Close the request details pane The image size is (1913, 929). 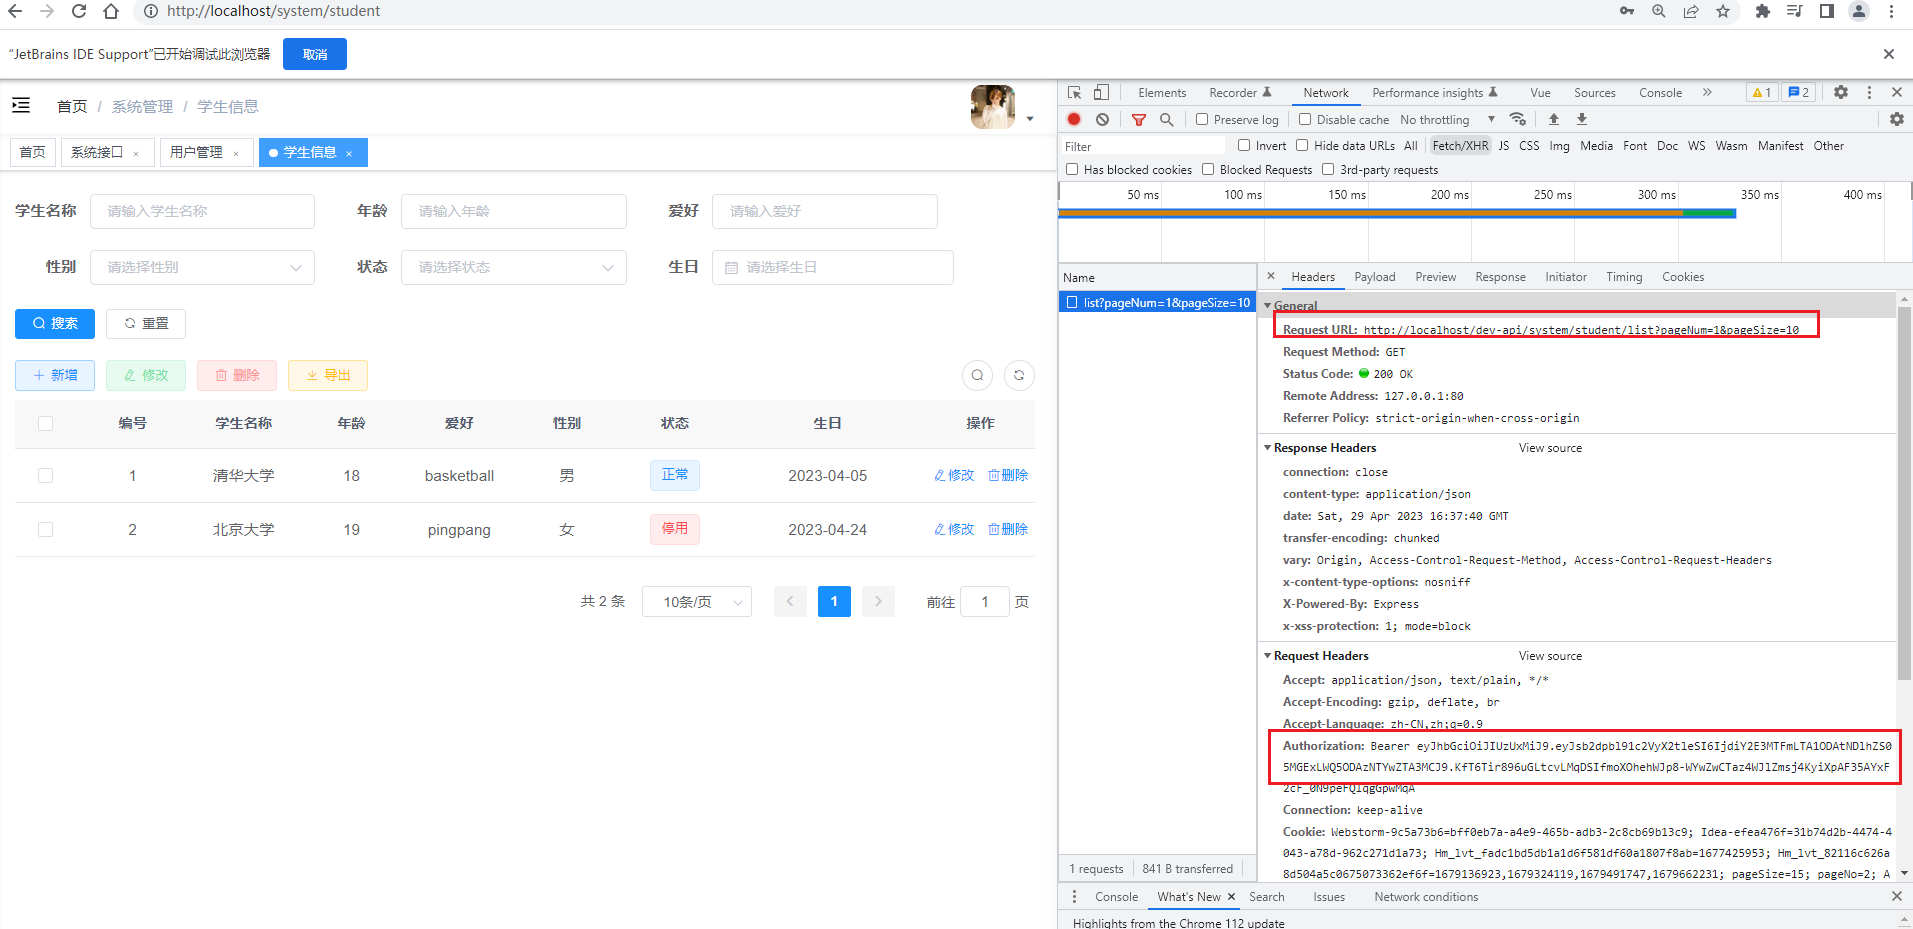click(1271, 276)
